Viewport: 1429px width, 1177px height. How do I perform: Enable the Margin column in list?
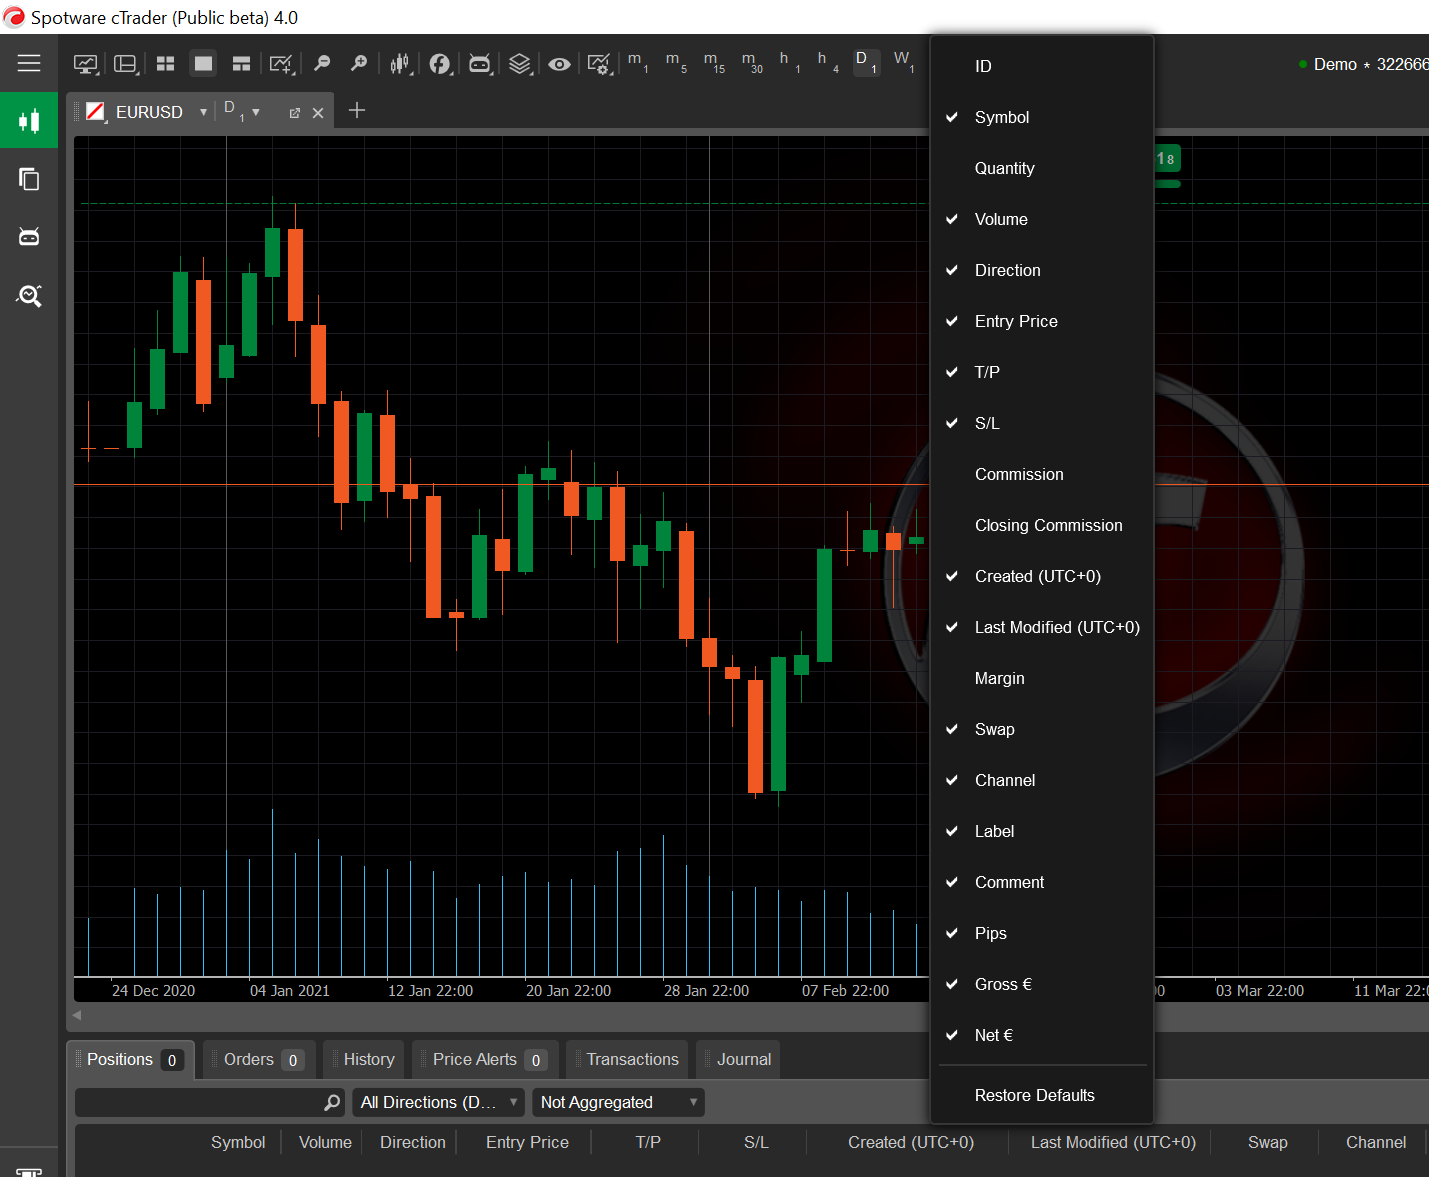(999, 678)
